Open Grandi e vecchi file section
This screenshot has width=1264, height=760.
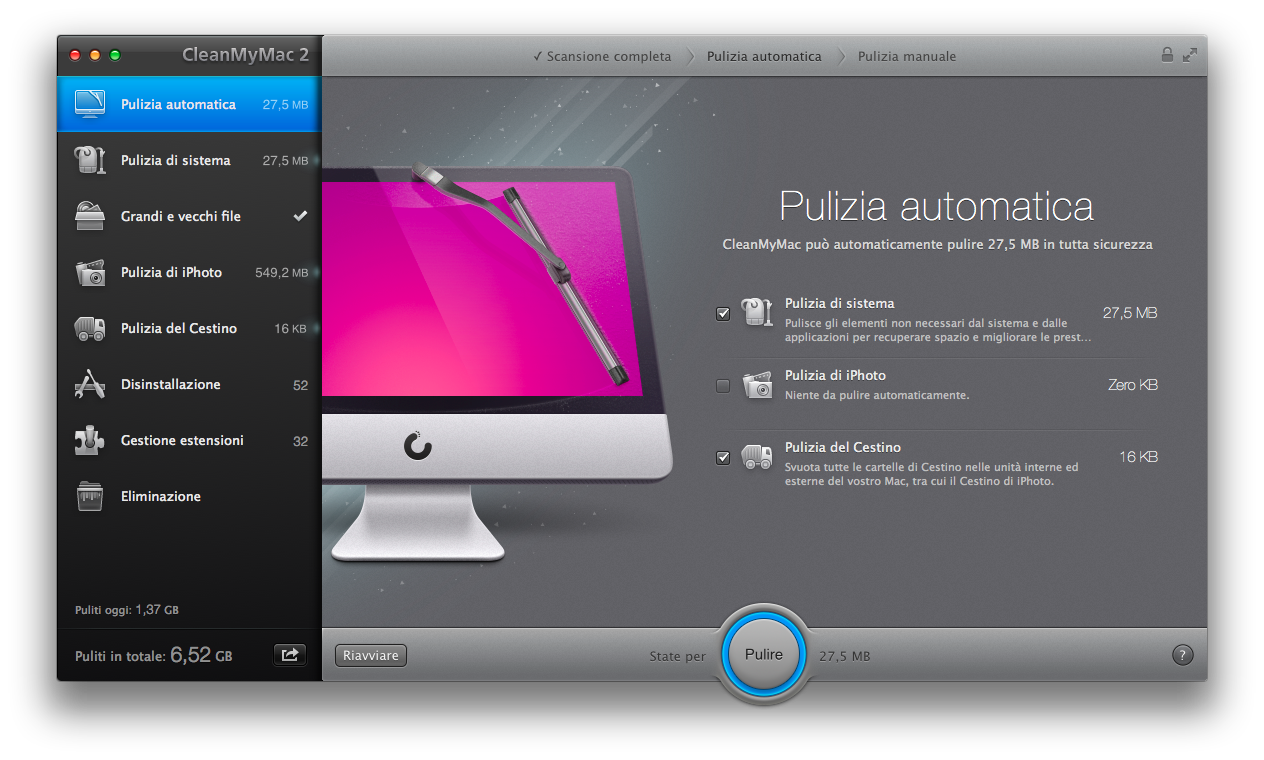point(181,216)
